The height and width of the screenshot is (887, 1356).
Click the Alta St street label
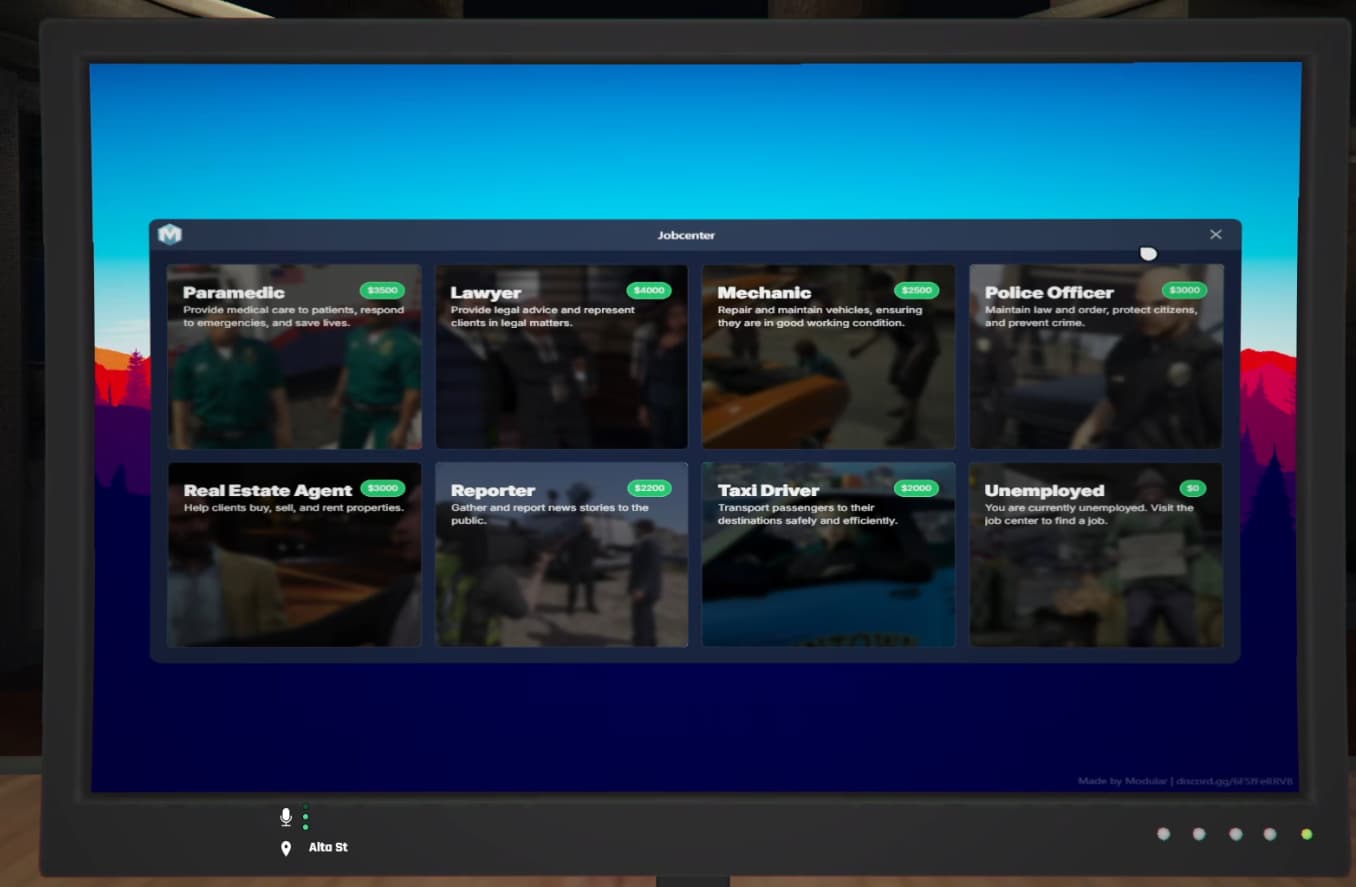[x=329, y=847]
